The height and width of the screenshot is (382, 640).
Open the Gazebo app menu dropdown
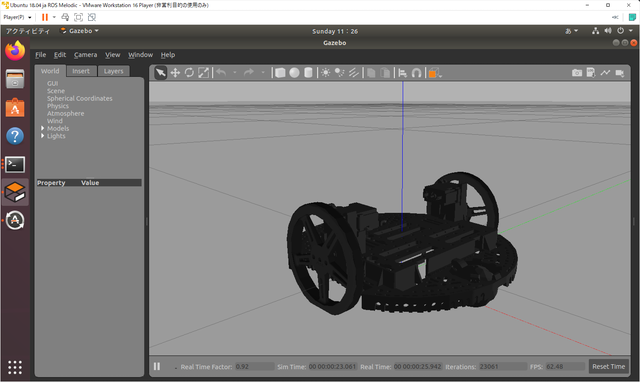click(80, 31)
